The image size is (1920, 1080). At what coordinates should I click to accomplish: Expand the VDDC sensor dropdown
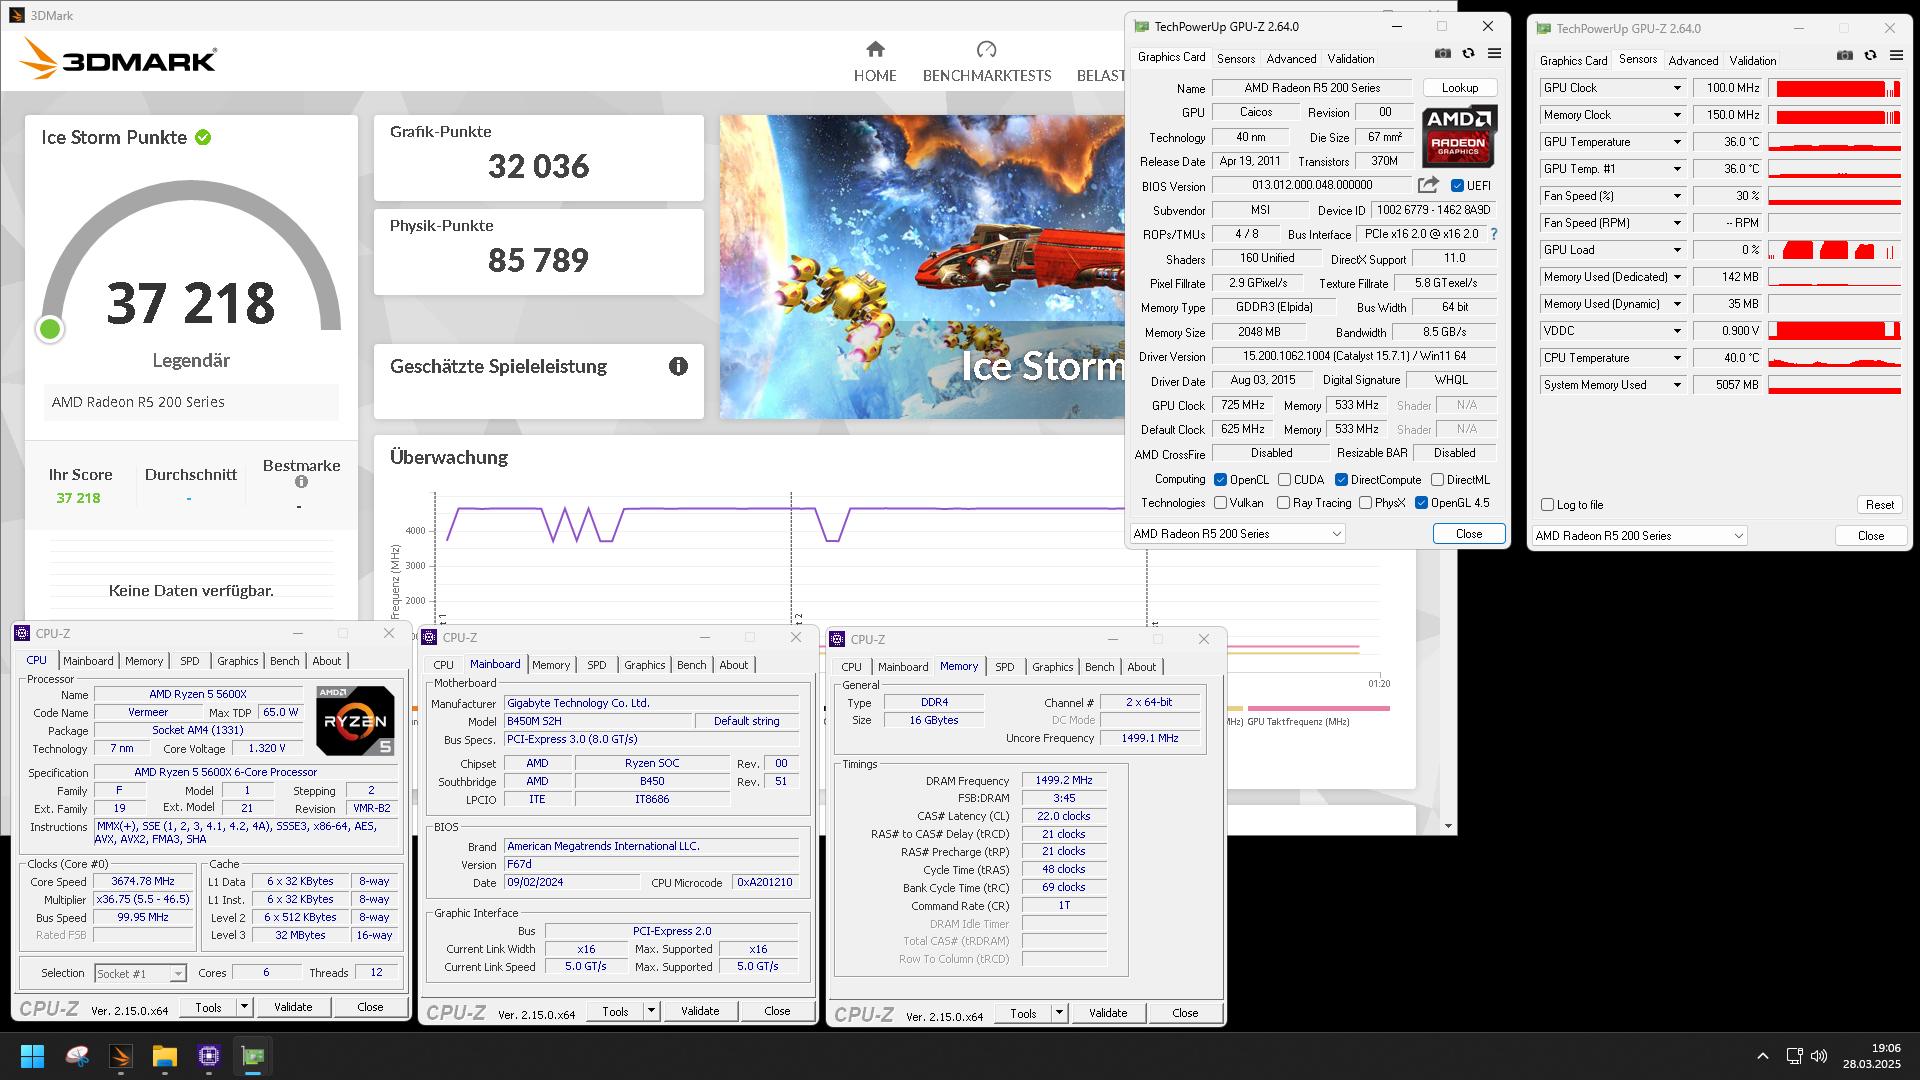click(x=1677, y=331)
